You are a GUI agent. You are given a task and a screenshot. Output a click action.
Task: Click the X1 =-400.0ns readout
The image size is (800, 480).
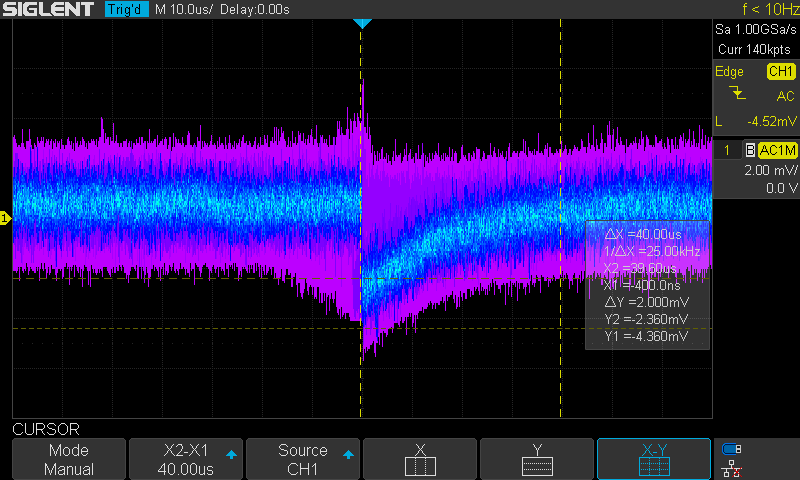[642, 285]
